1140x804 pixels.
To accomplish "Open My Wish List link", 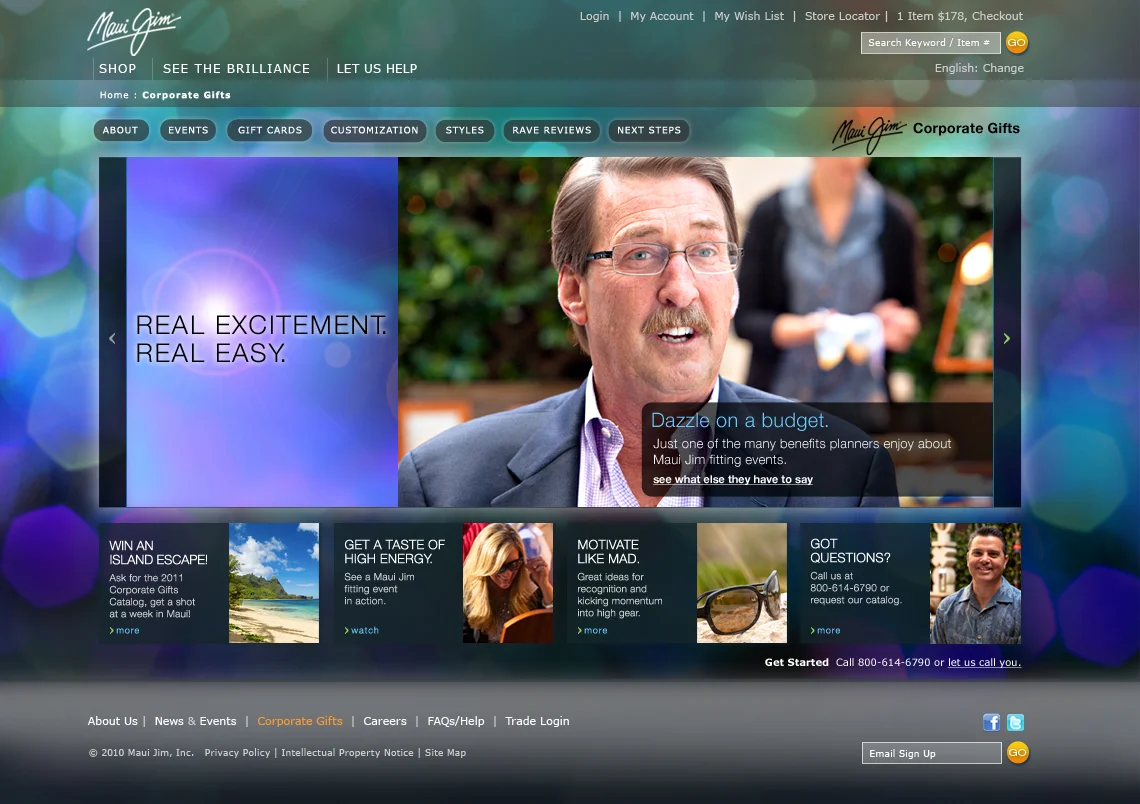I will coord(749,16).
